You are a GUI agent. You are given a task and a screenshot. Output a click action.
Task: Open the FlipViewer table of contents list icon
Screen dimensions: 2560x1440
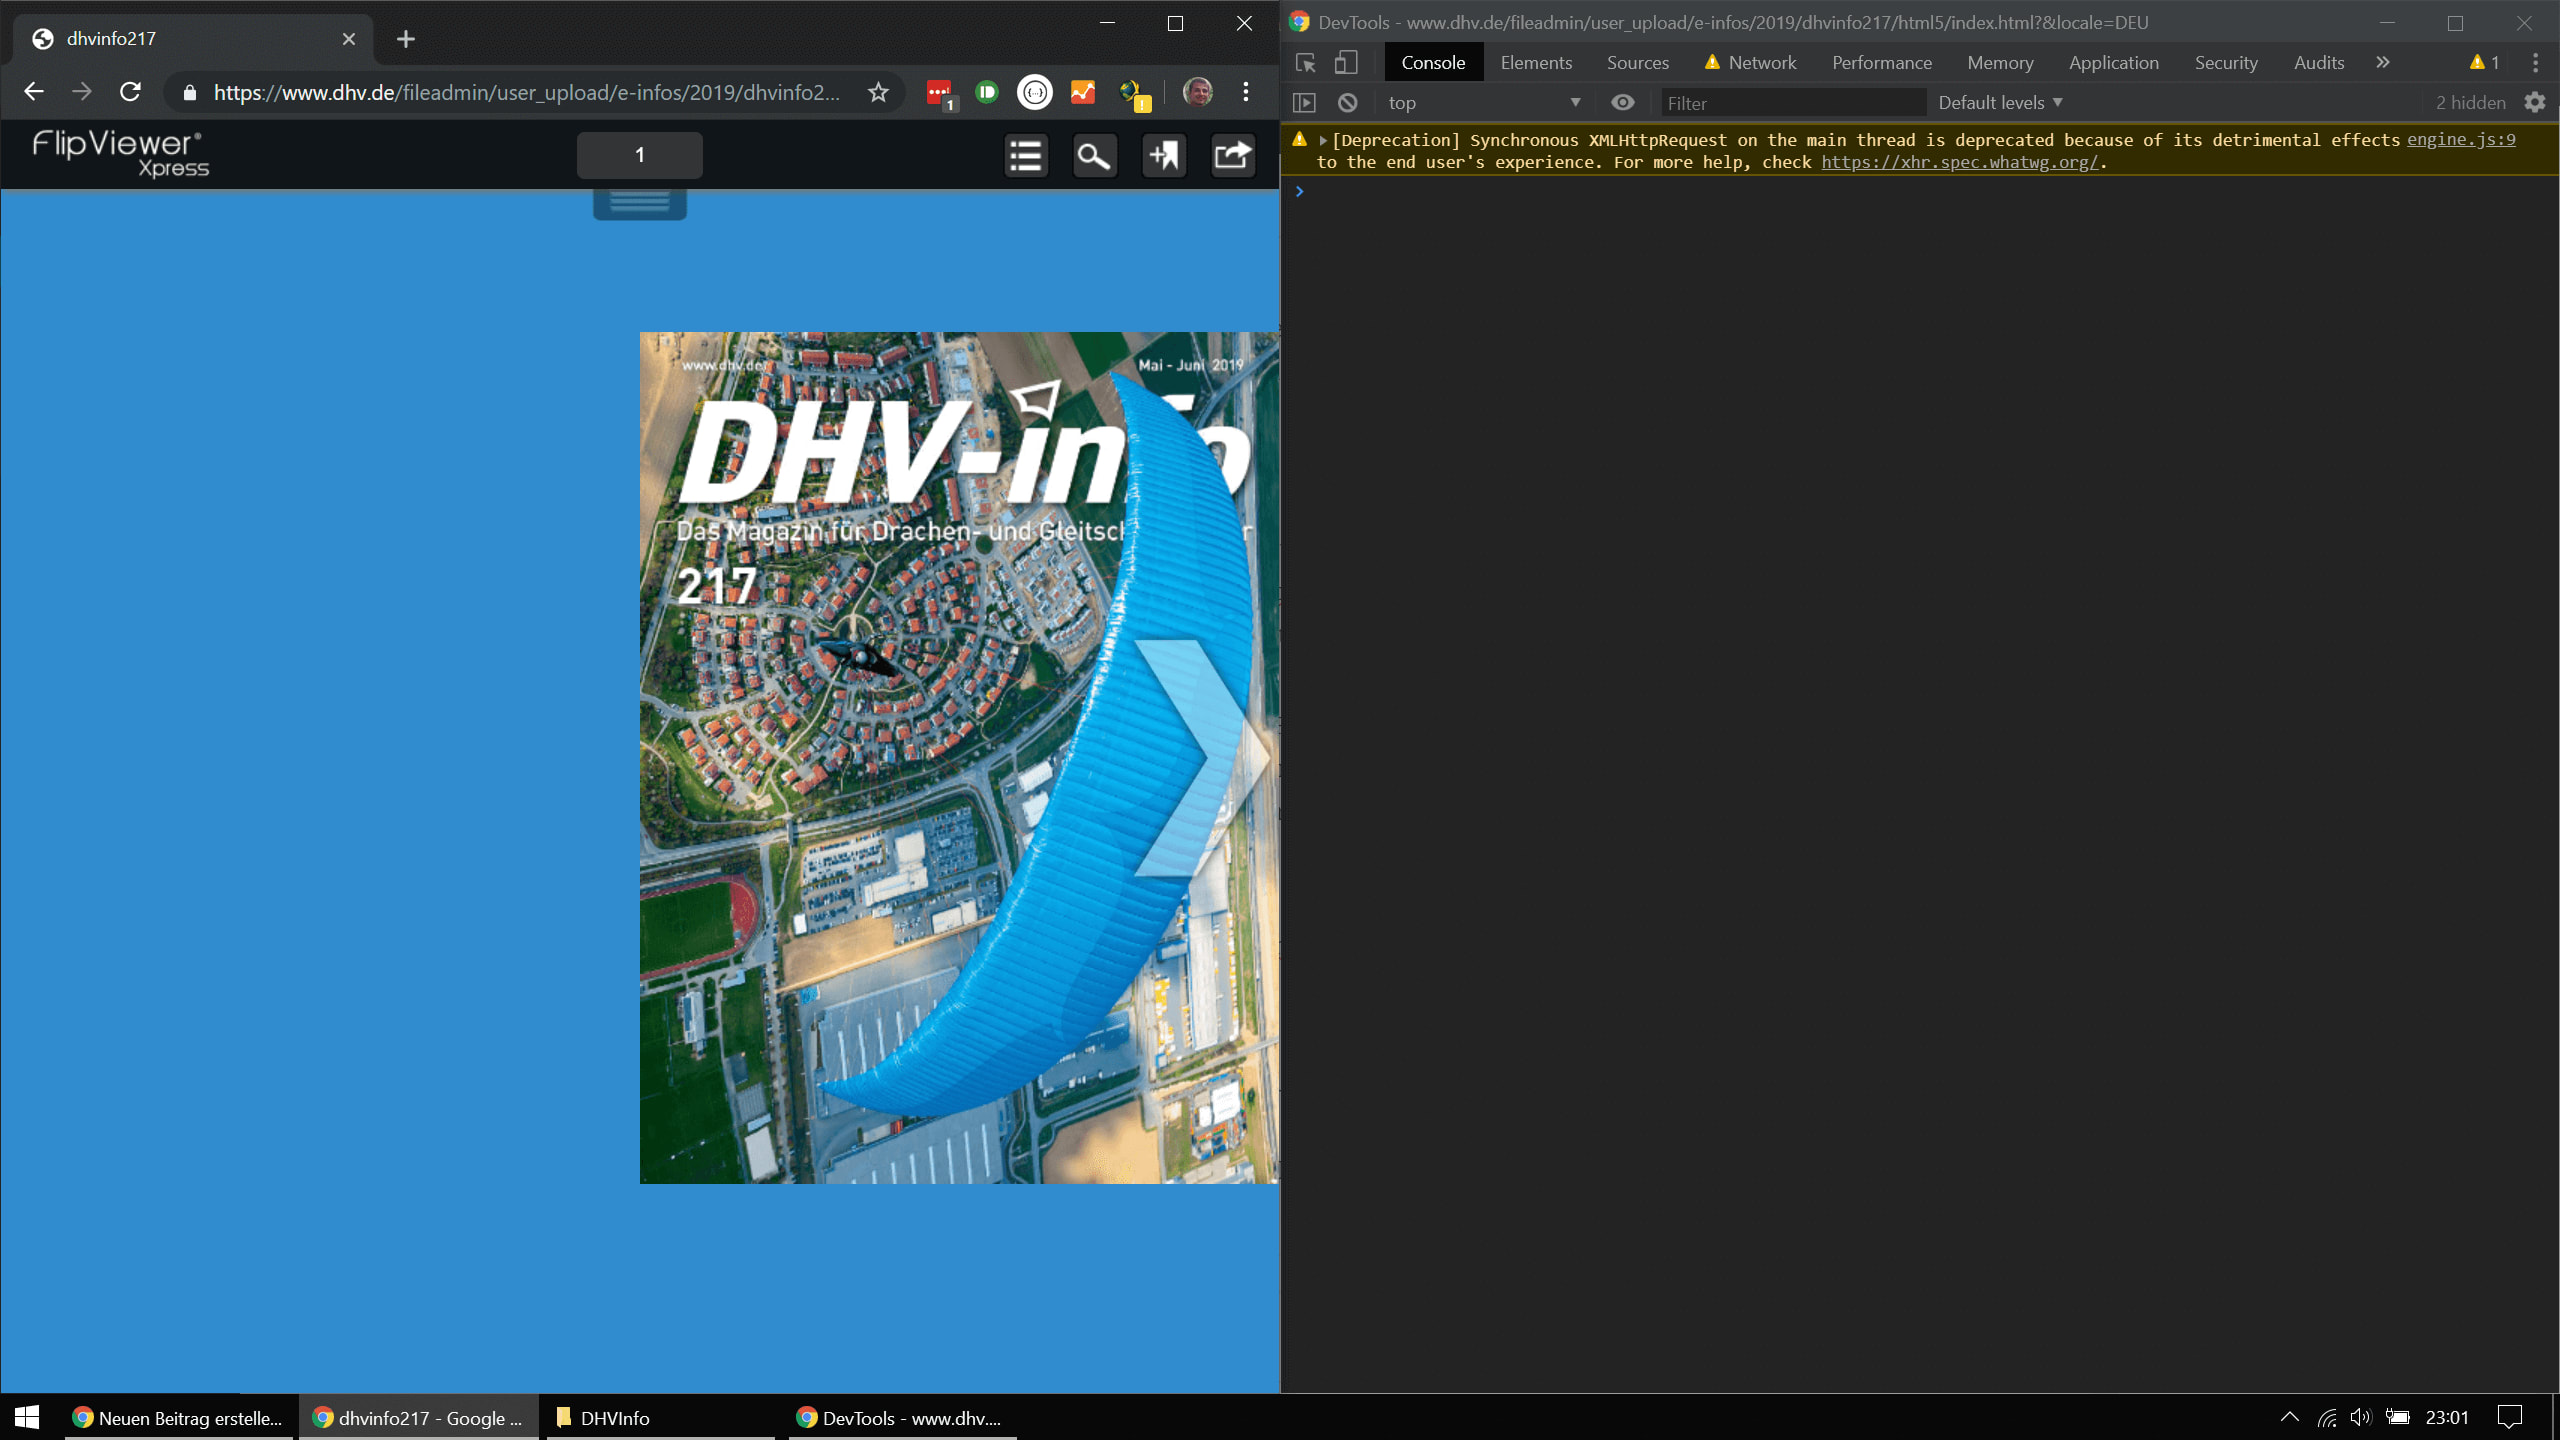coord(1026,156)
